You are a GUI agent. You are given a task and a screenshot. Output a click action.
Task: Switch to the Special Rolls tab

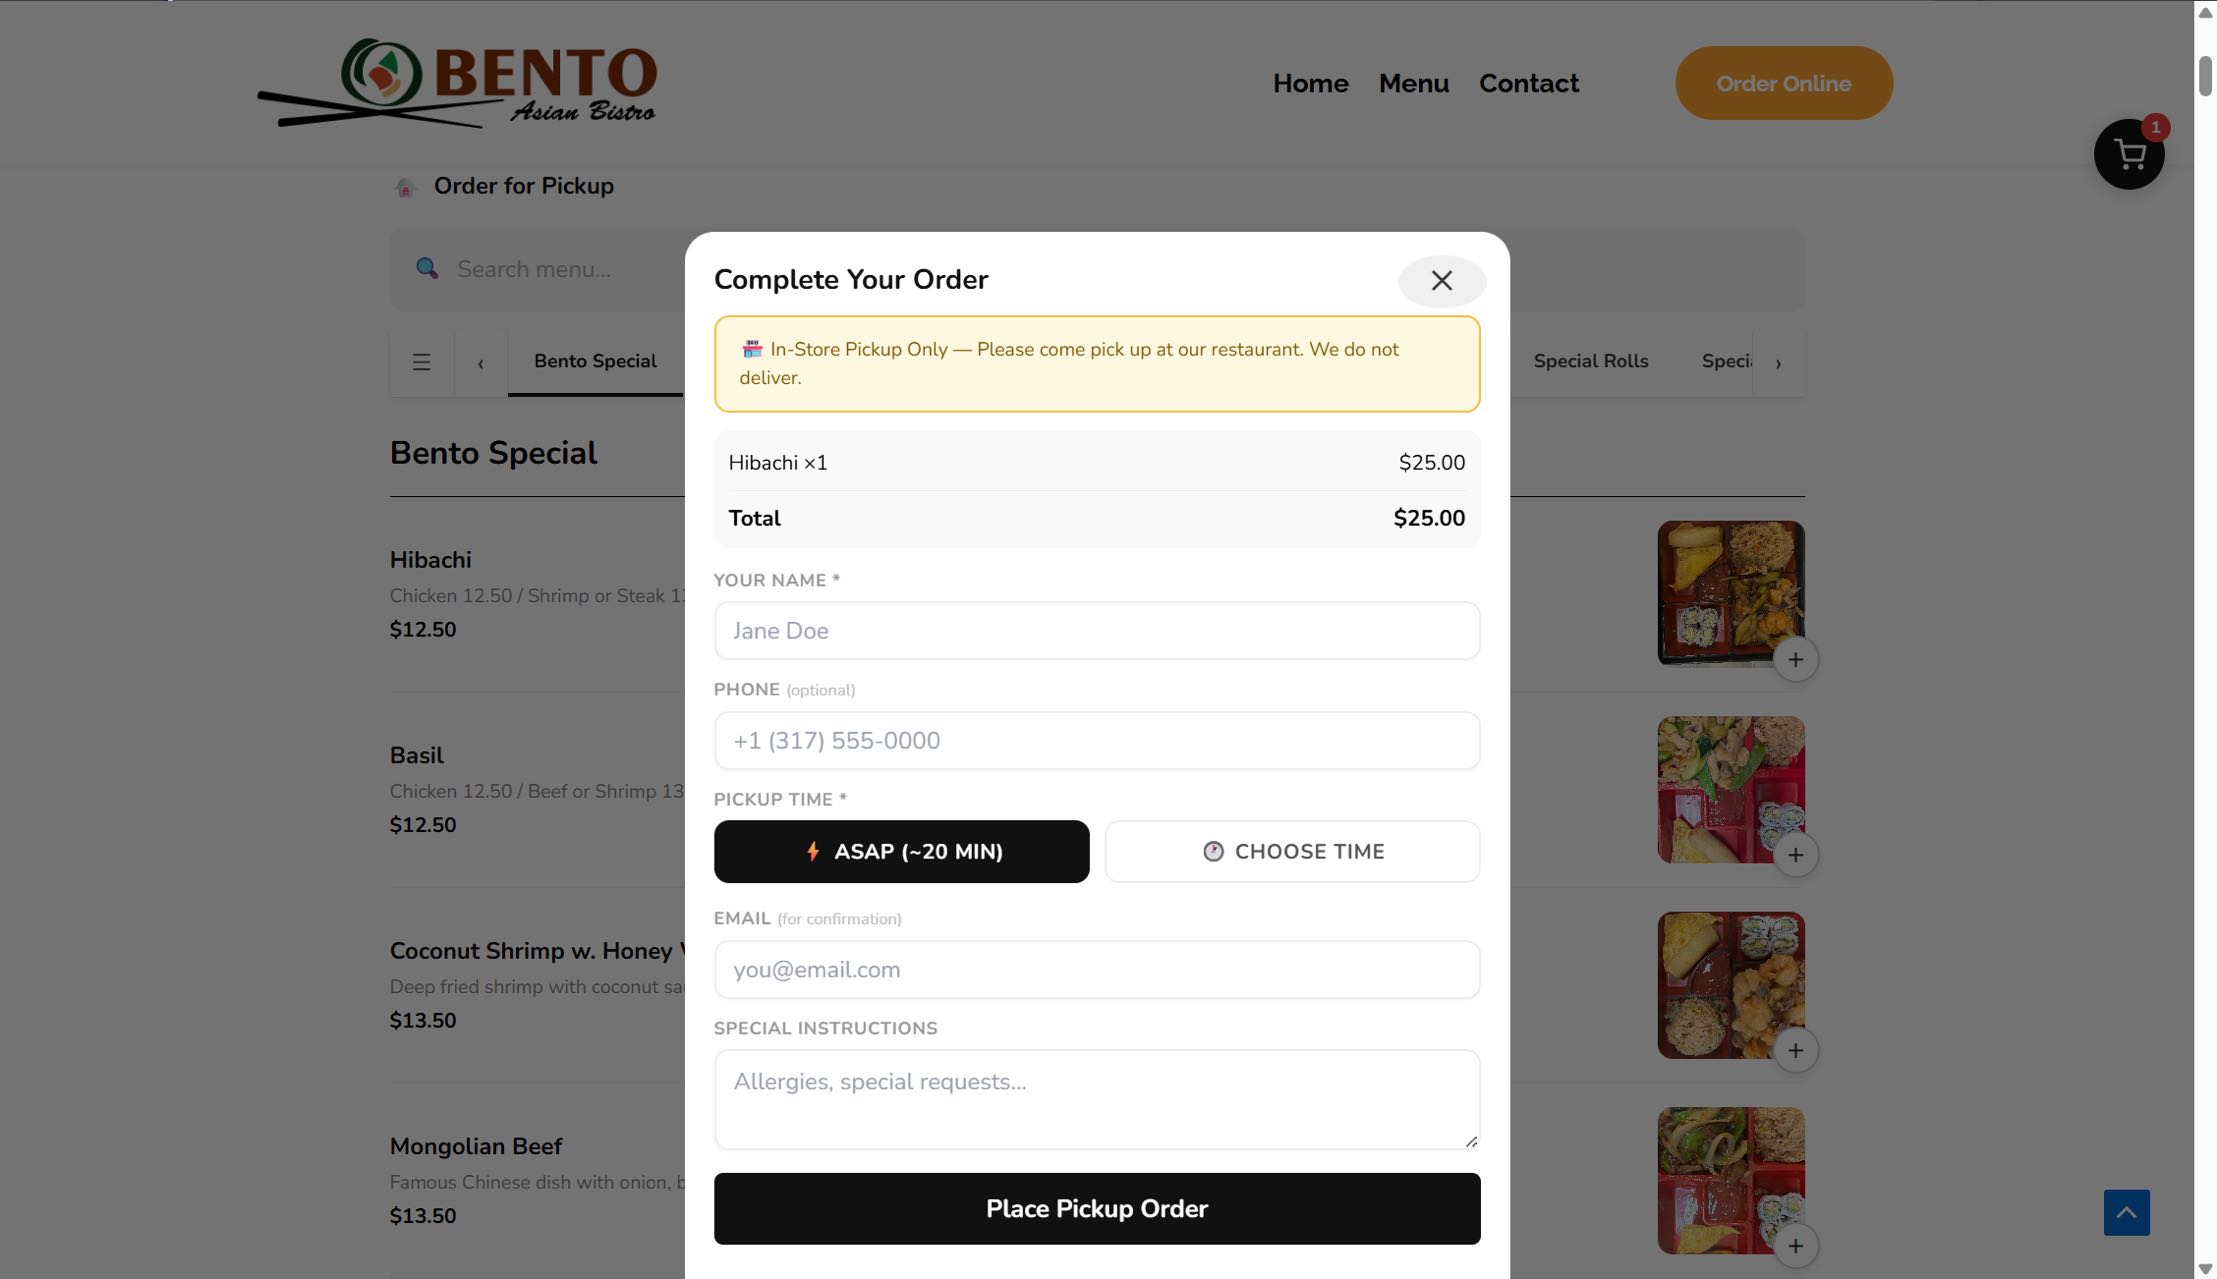1590,361
